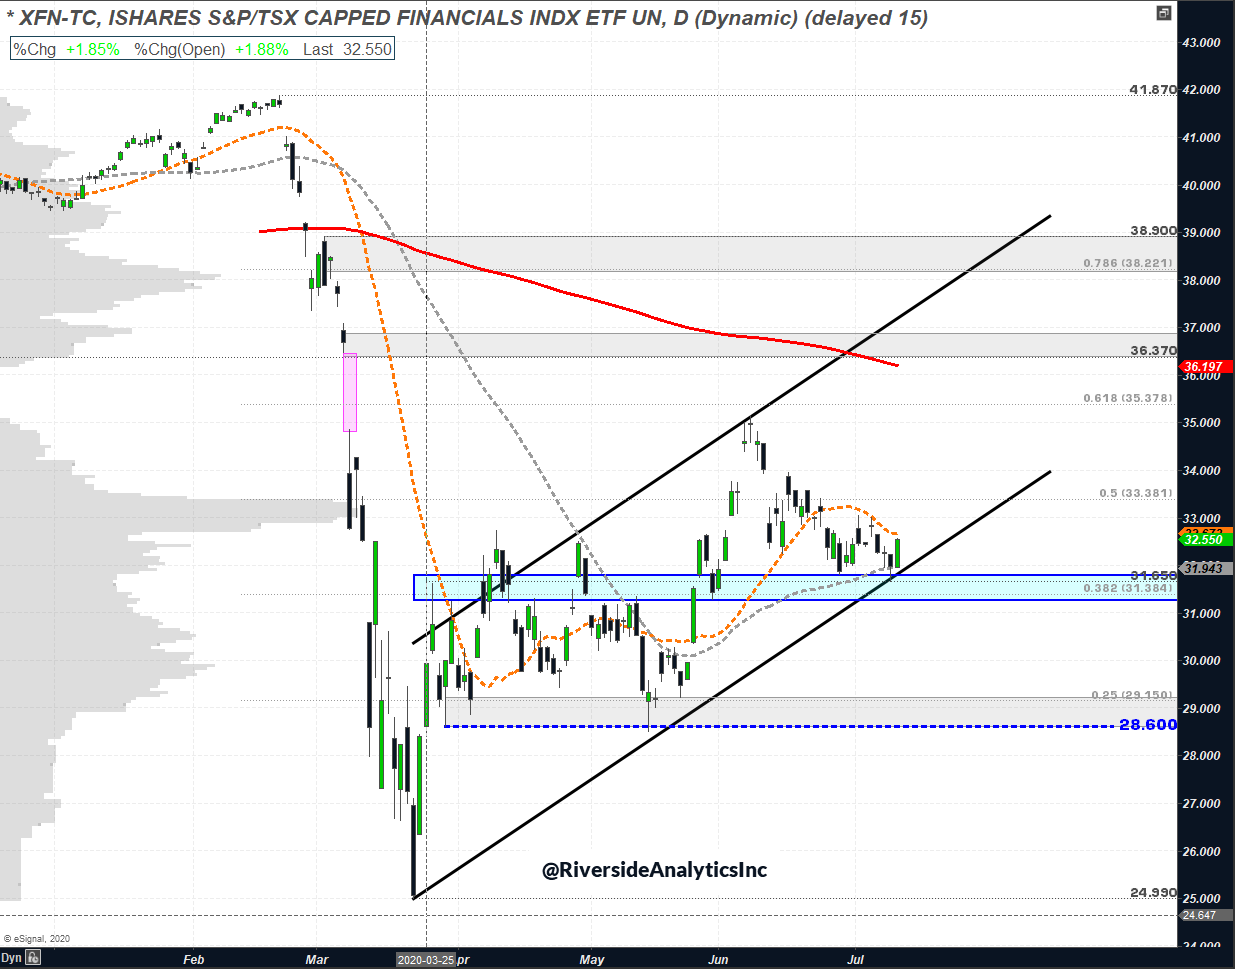Click the blue 28.600 support level label
The height and width of the screenshot is (969, 1235).
(x=1147, y=725)
